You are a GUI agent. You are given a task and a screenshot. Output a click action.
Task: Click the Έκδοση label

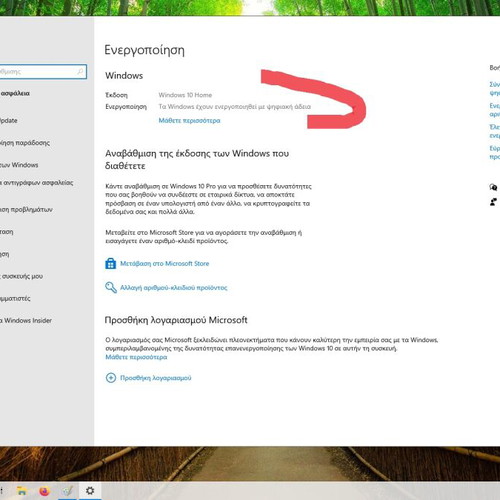116,95
